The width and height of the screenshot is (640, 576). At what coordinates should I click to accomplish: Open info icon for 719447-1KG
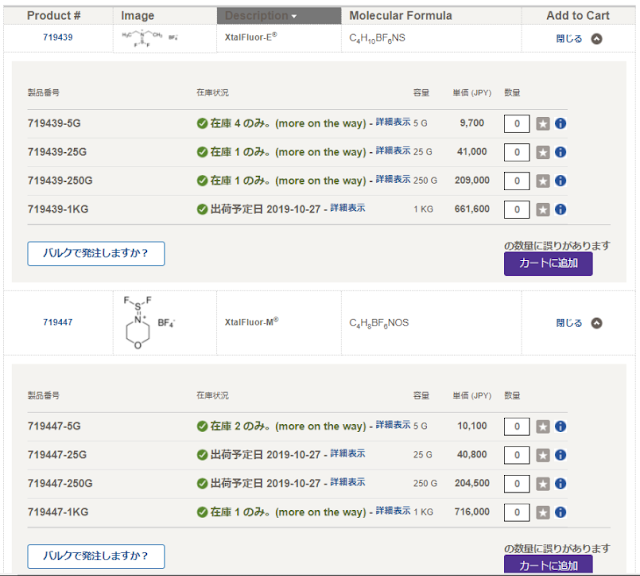560,512
